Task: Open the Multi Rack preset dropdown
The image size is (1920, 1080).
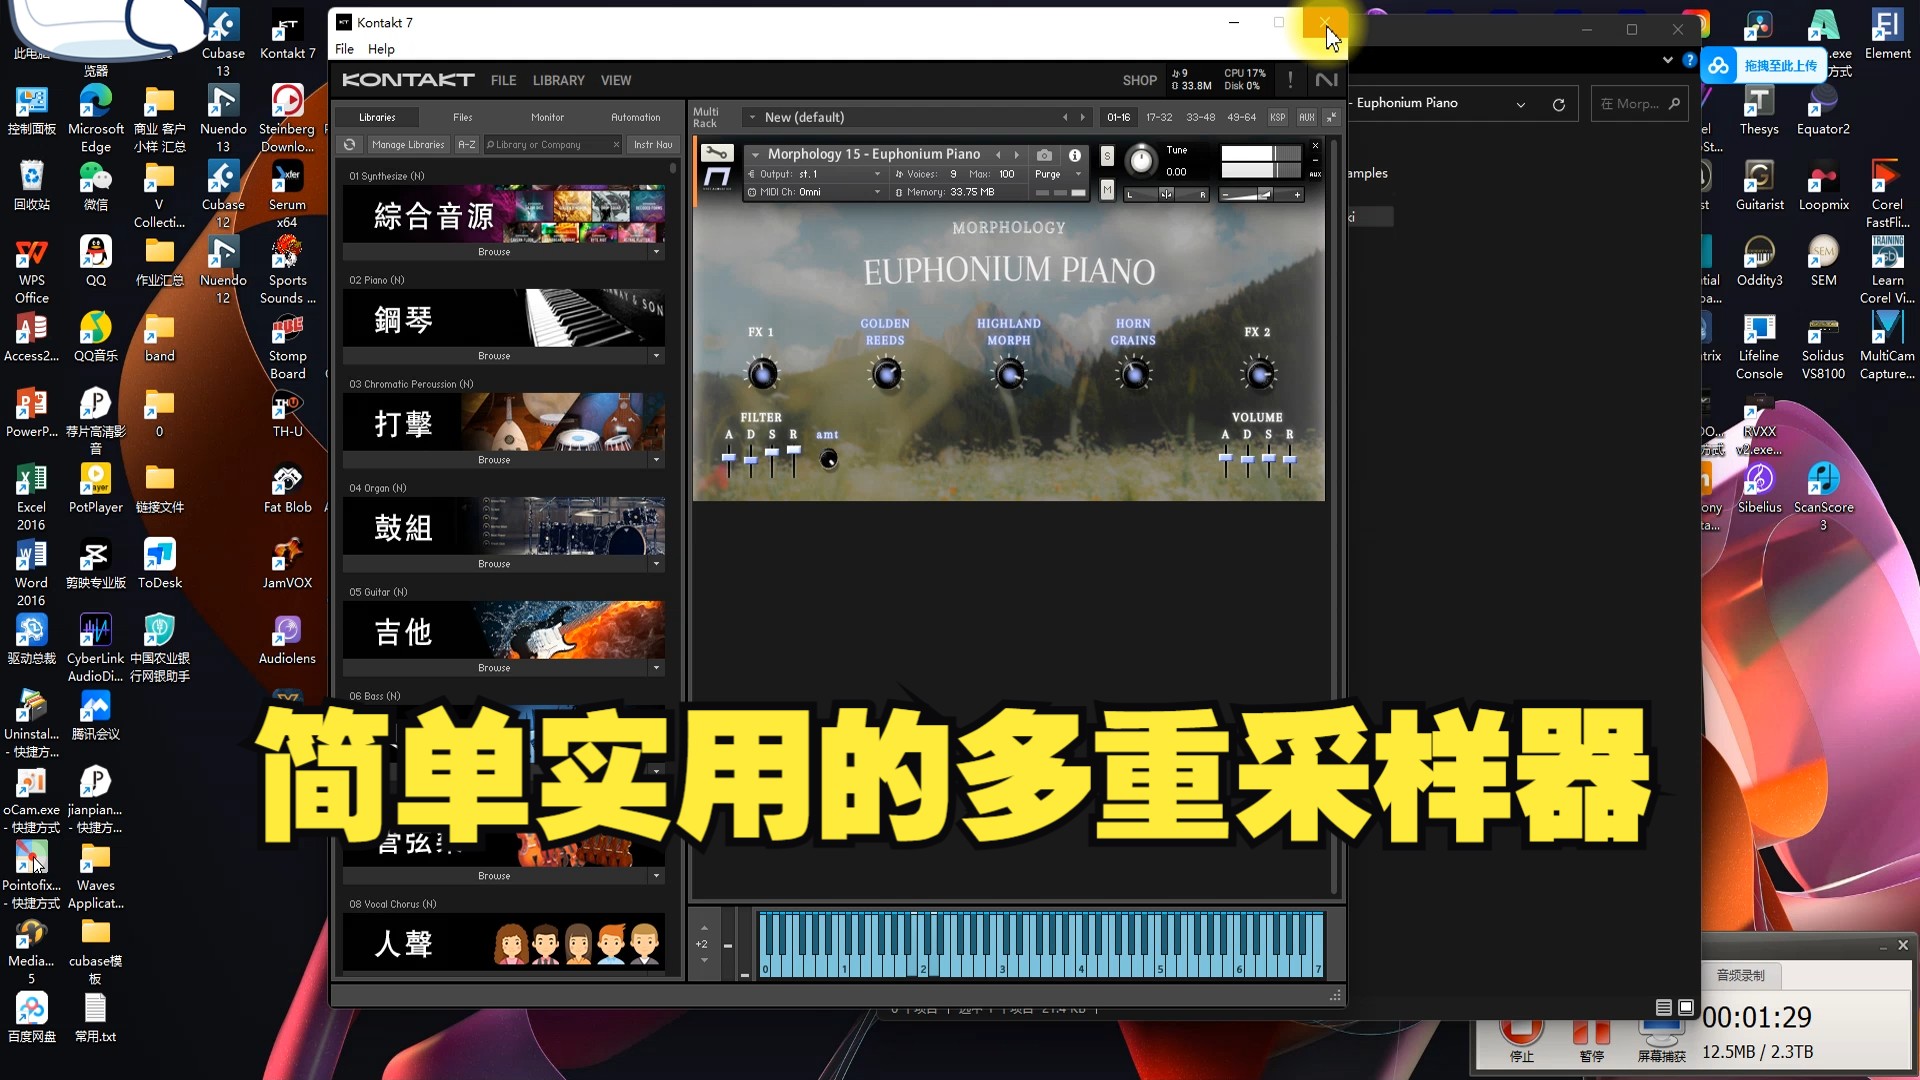Action: click(752, 117)
